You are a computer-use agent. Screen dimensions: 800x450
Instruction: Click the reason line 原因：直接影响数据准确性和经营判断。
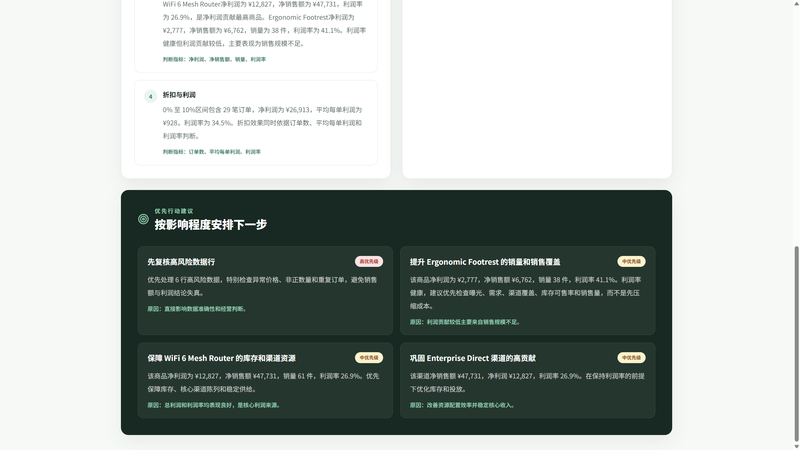pos(198,309)
